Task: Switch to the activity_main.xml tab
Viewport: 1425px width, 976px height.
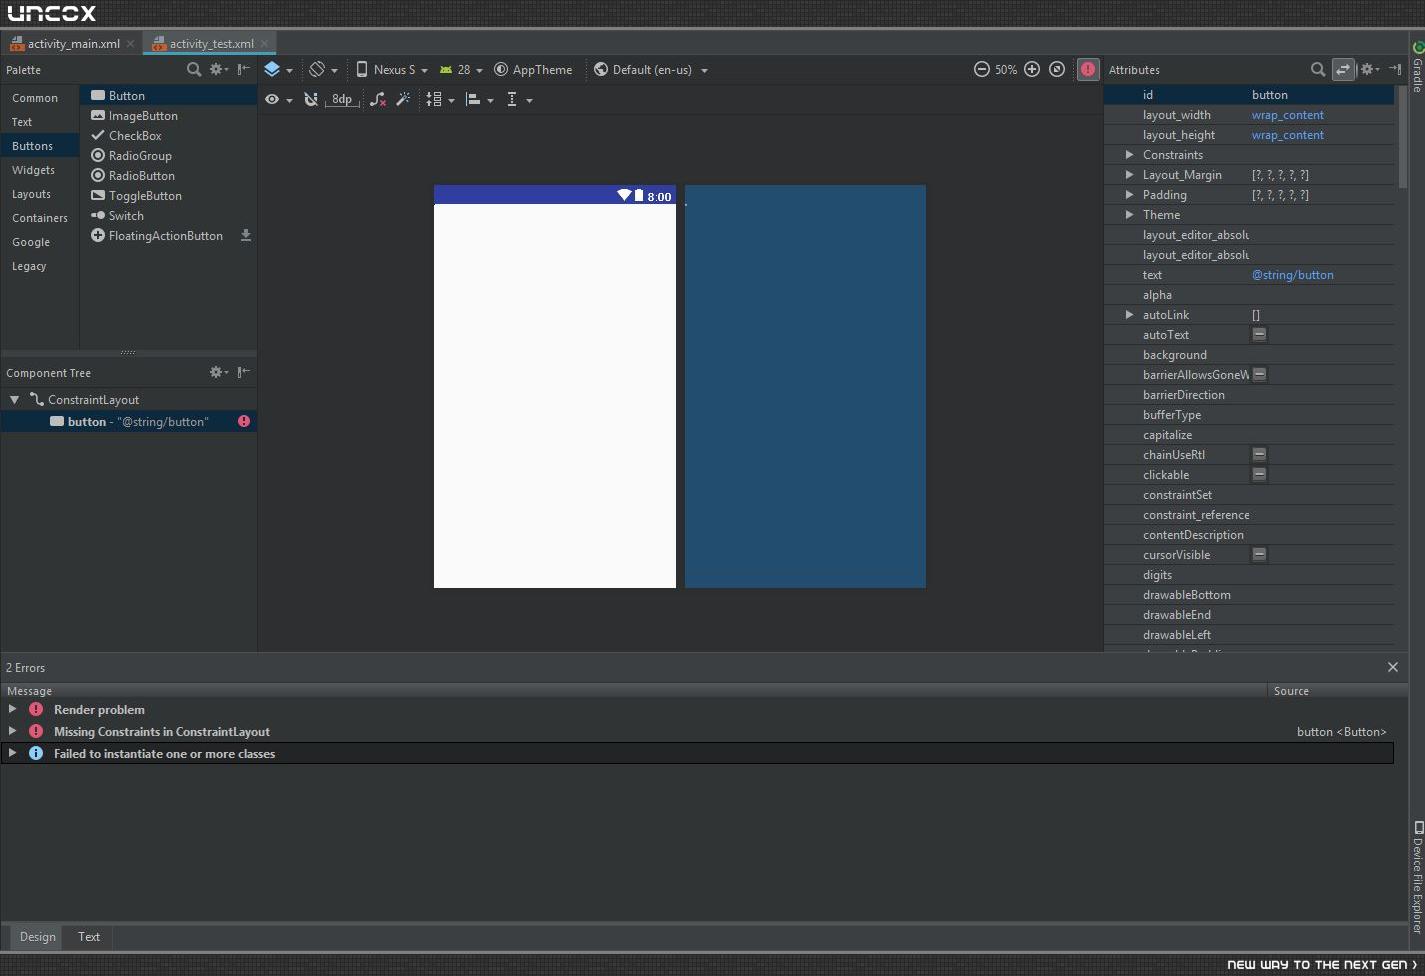Action: coord(71,44)
